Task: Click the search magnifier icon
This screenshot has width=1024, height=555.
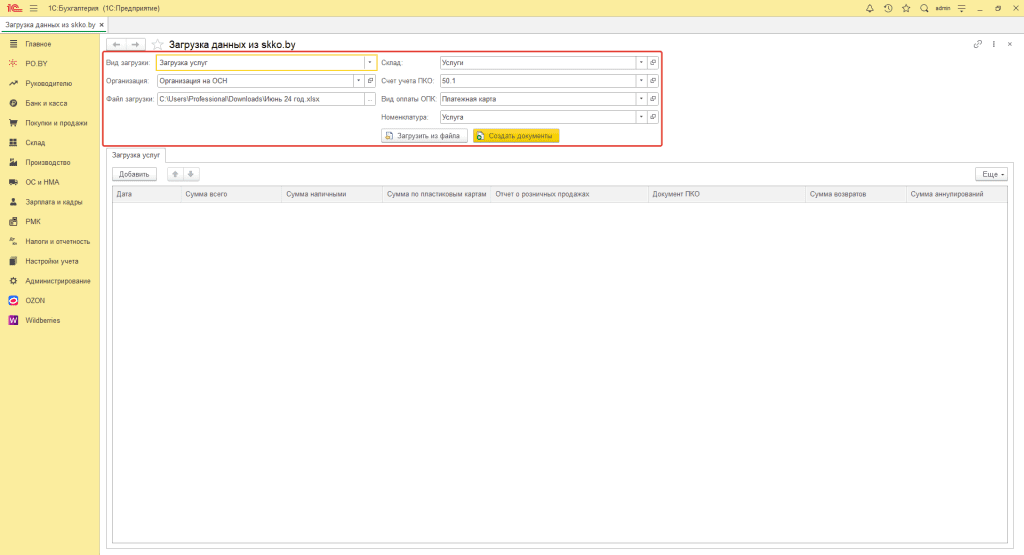Action: (923, 8)
